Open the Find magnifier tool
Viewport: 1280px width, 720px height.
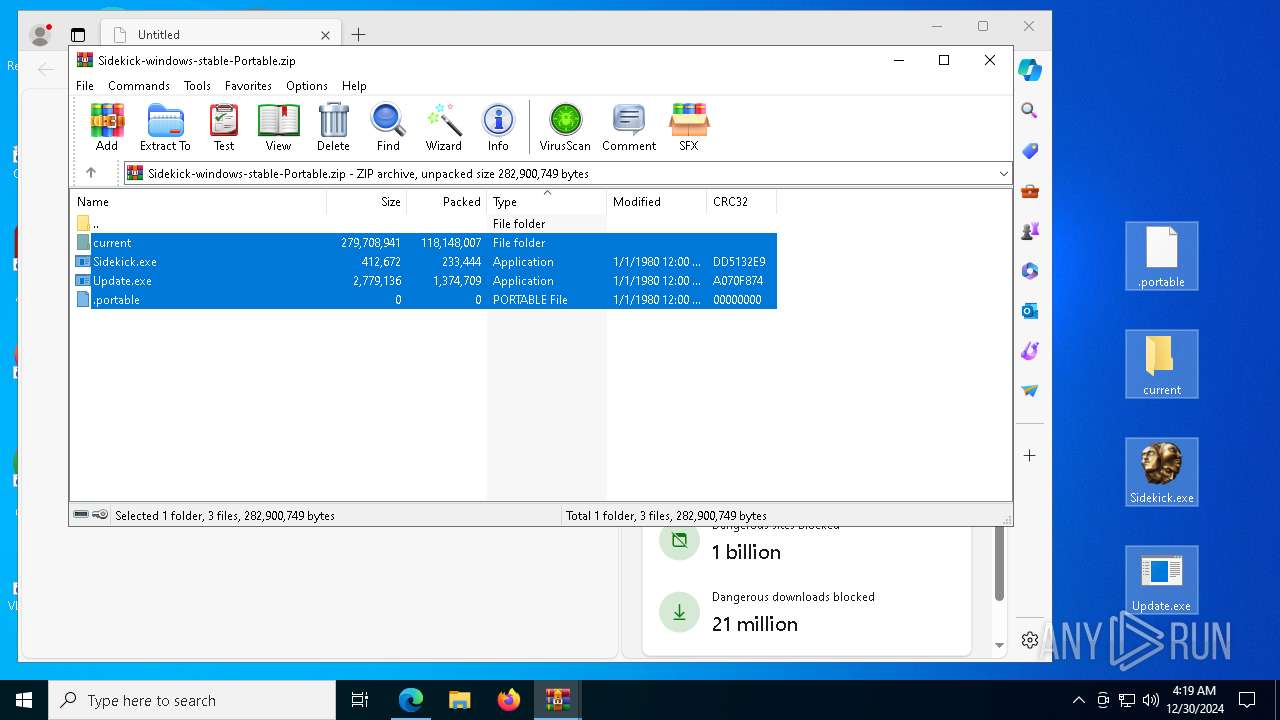coord(388,127)
